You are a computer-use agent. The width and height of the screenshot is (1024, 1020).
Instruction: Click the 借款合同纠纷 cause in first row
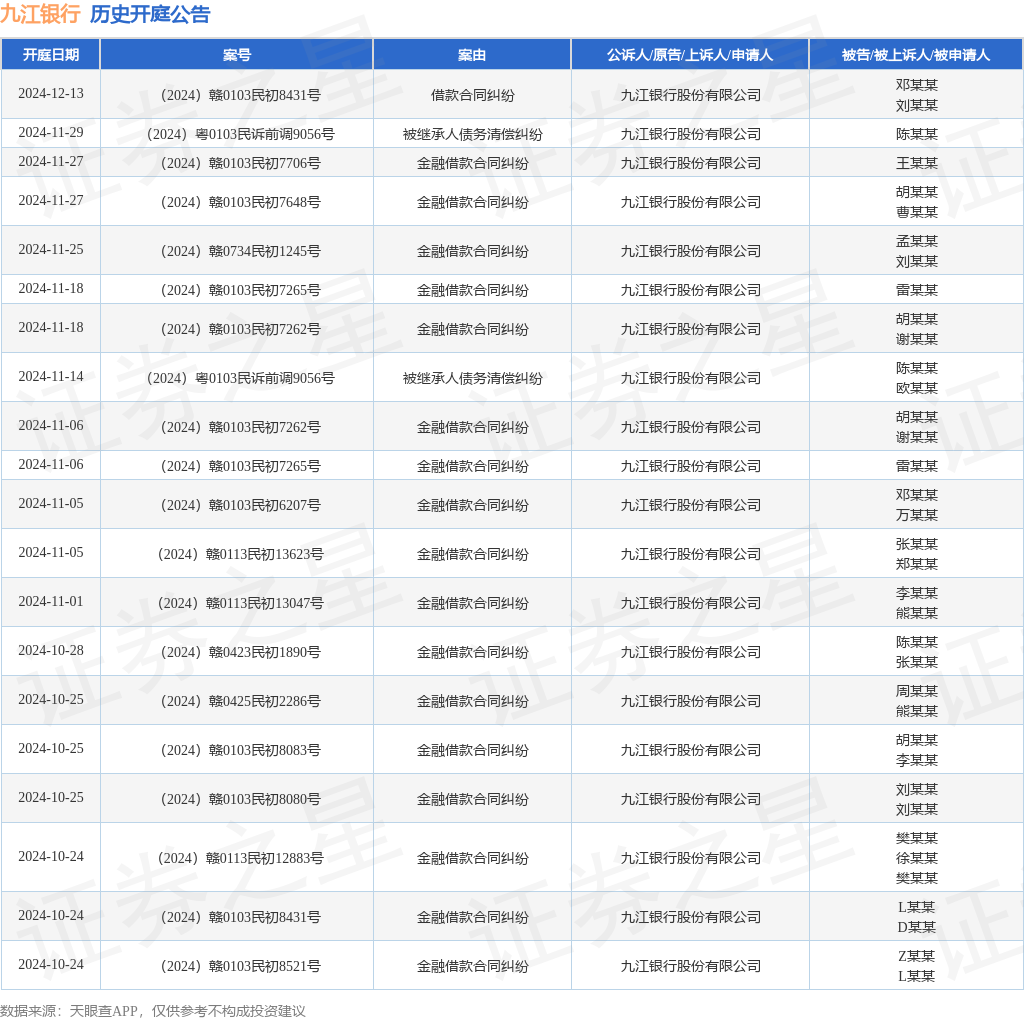(473, 95)
